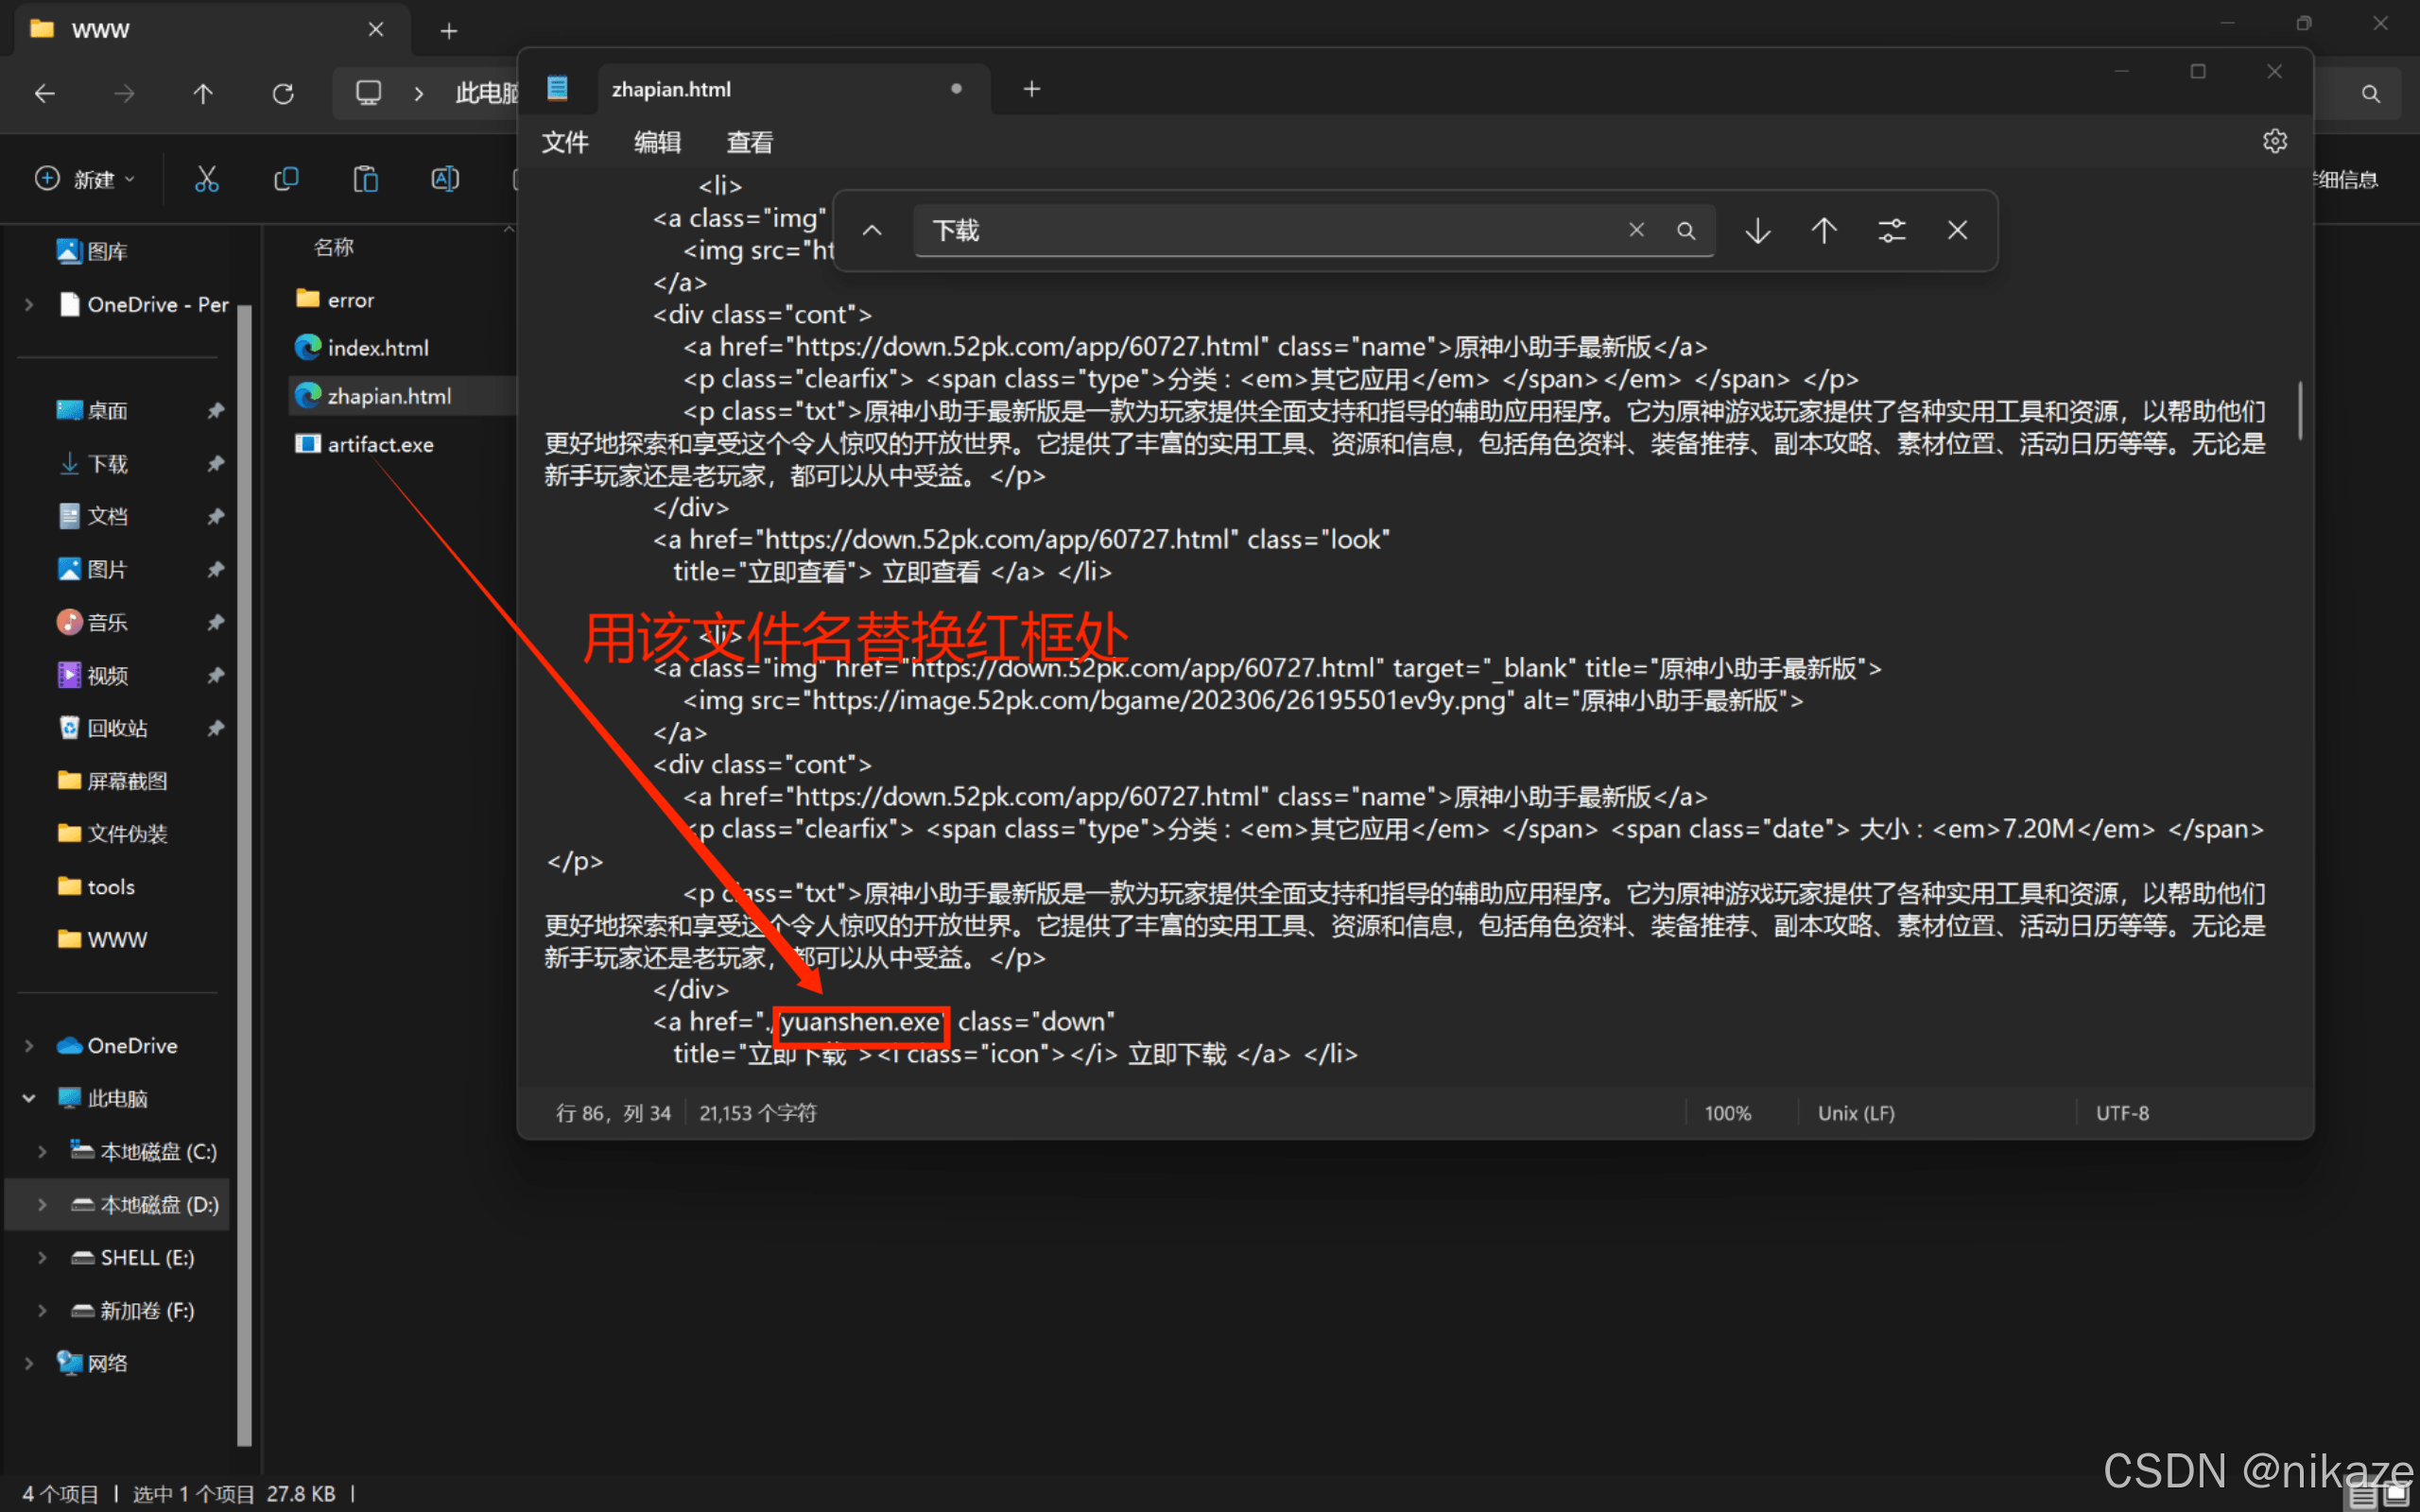Find next match with down arrow
Screen dimensions: 2420x1512
click(1757, 231)
